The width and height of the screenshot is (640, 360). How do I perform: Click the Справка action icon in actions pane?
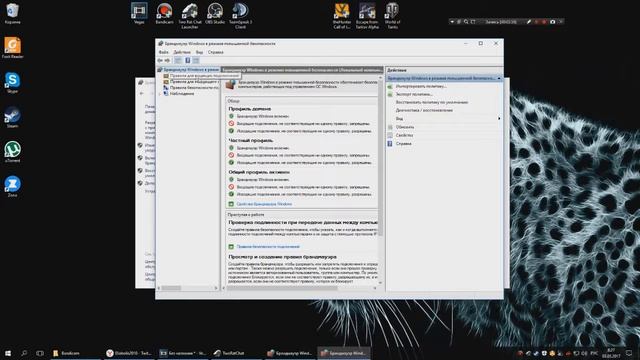click(390, 144)
